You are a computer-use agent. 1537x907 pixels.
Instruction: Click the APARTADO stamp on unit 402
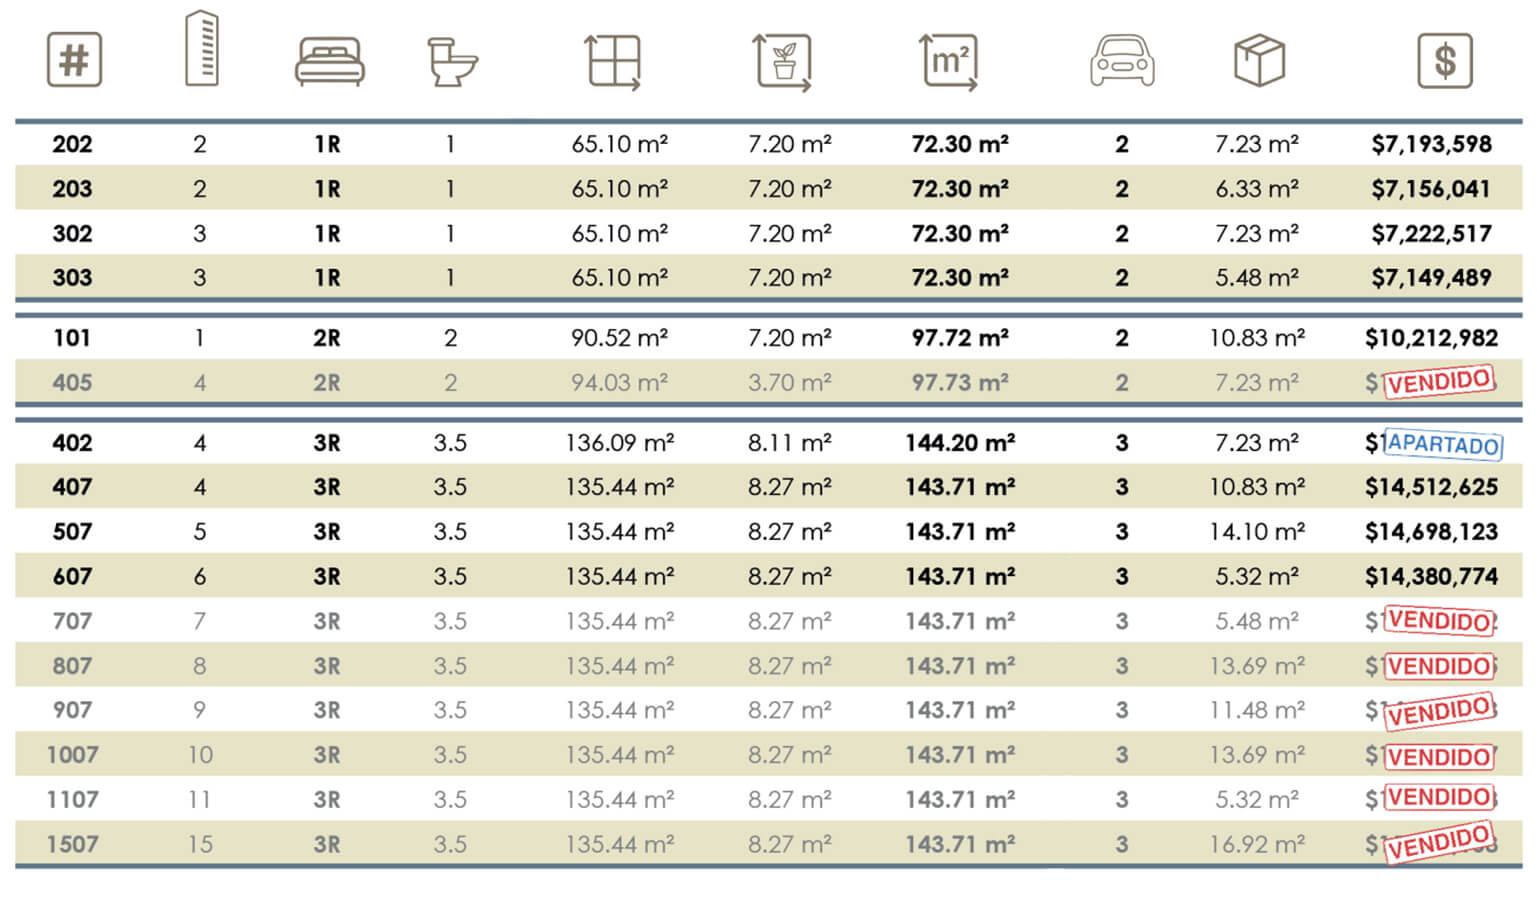pyautogui.click(x=1443, y=444)
